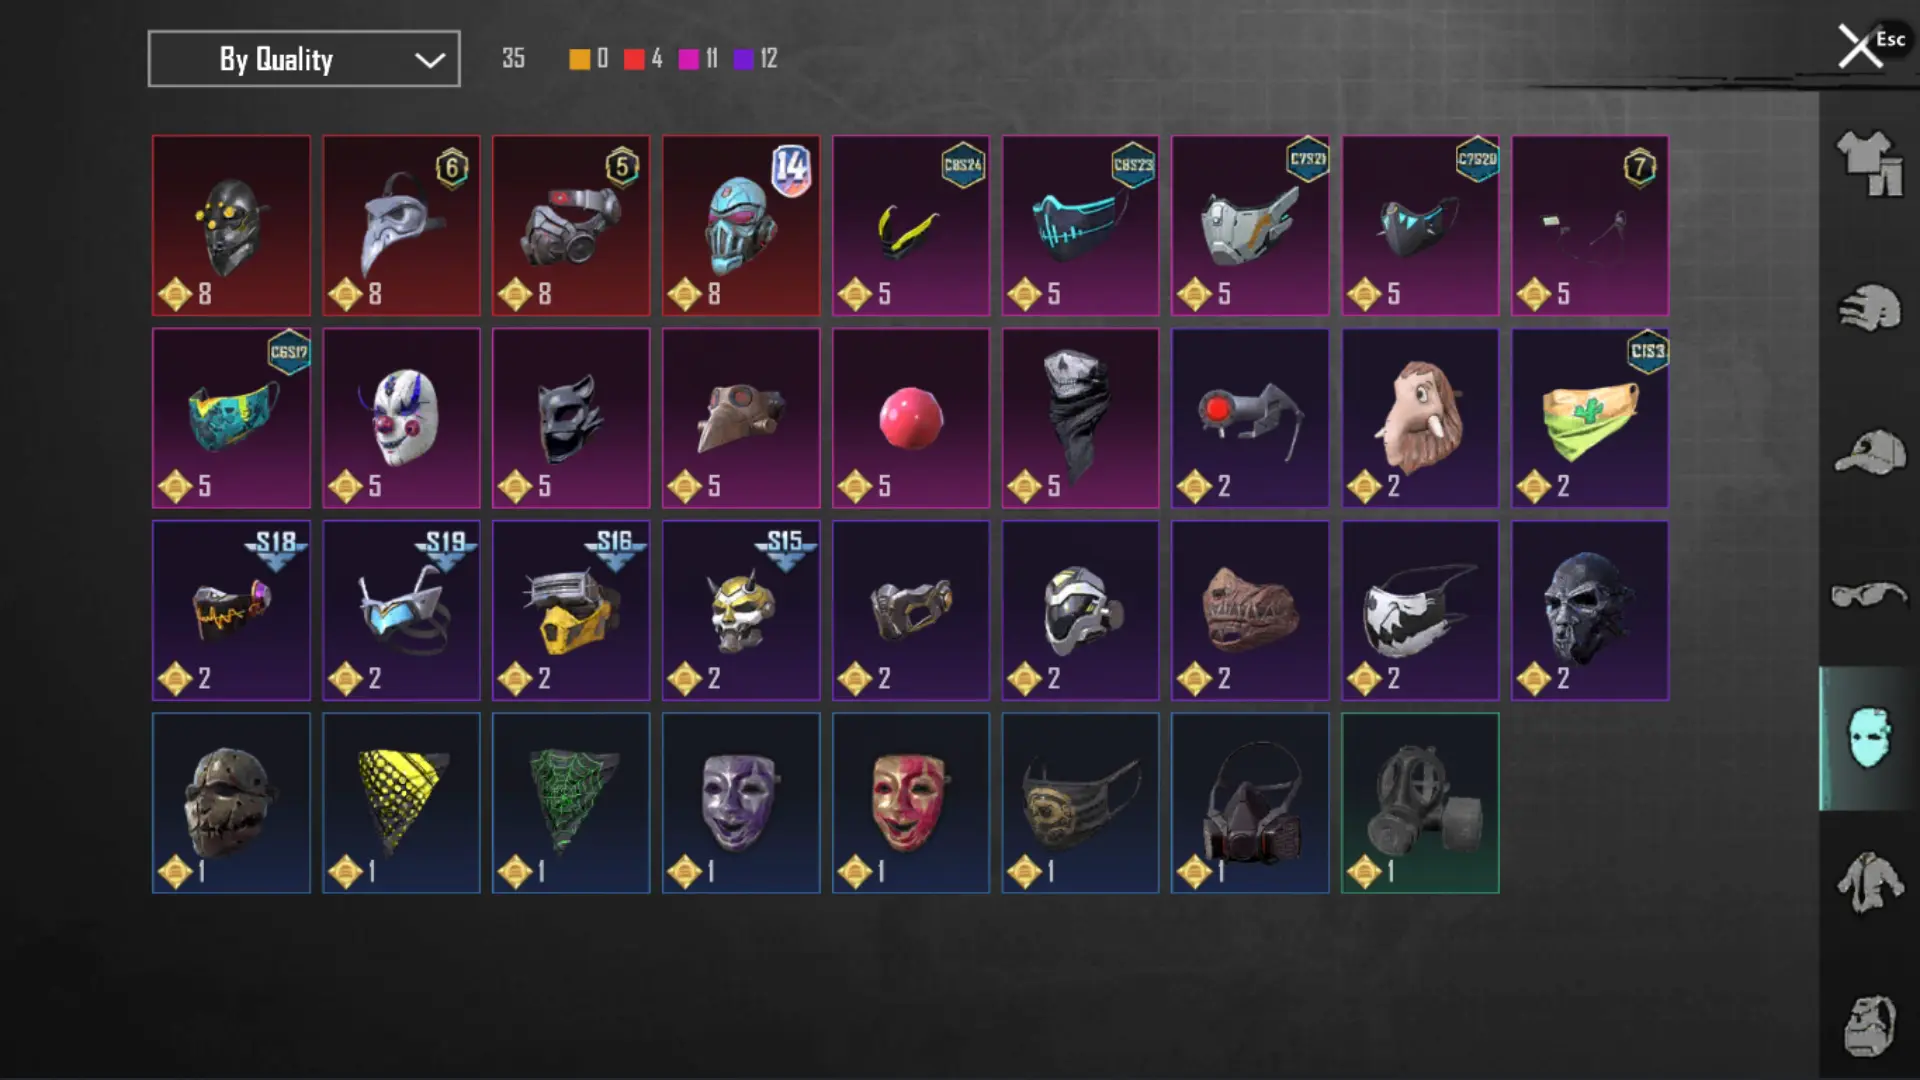
Task: Select the S18 season mask item
Action: (x=231, y=610)
